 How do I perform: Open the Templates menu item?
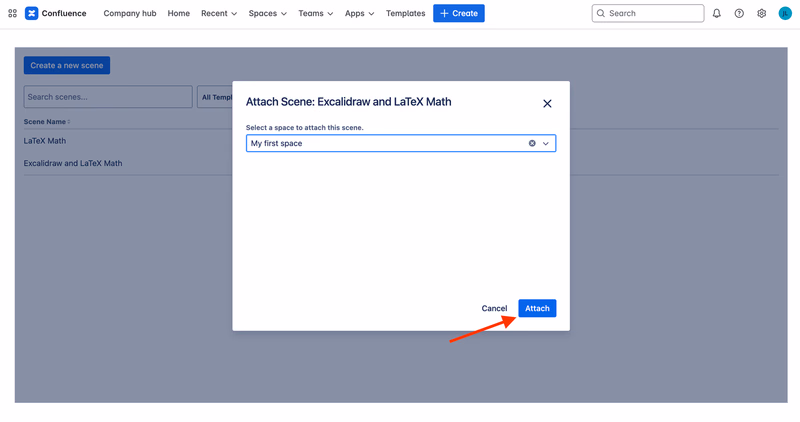click(406, 13)
